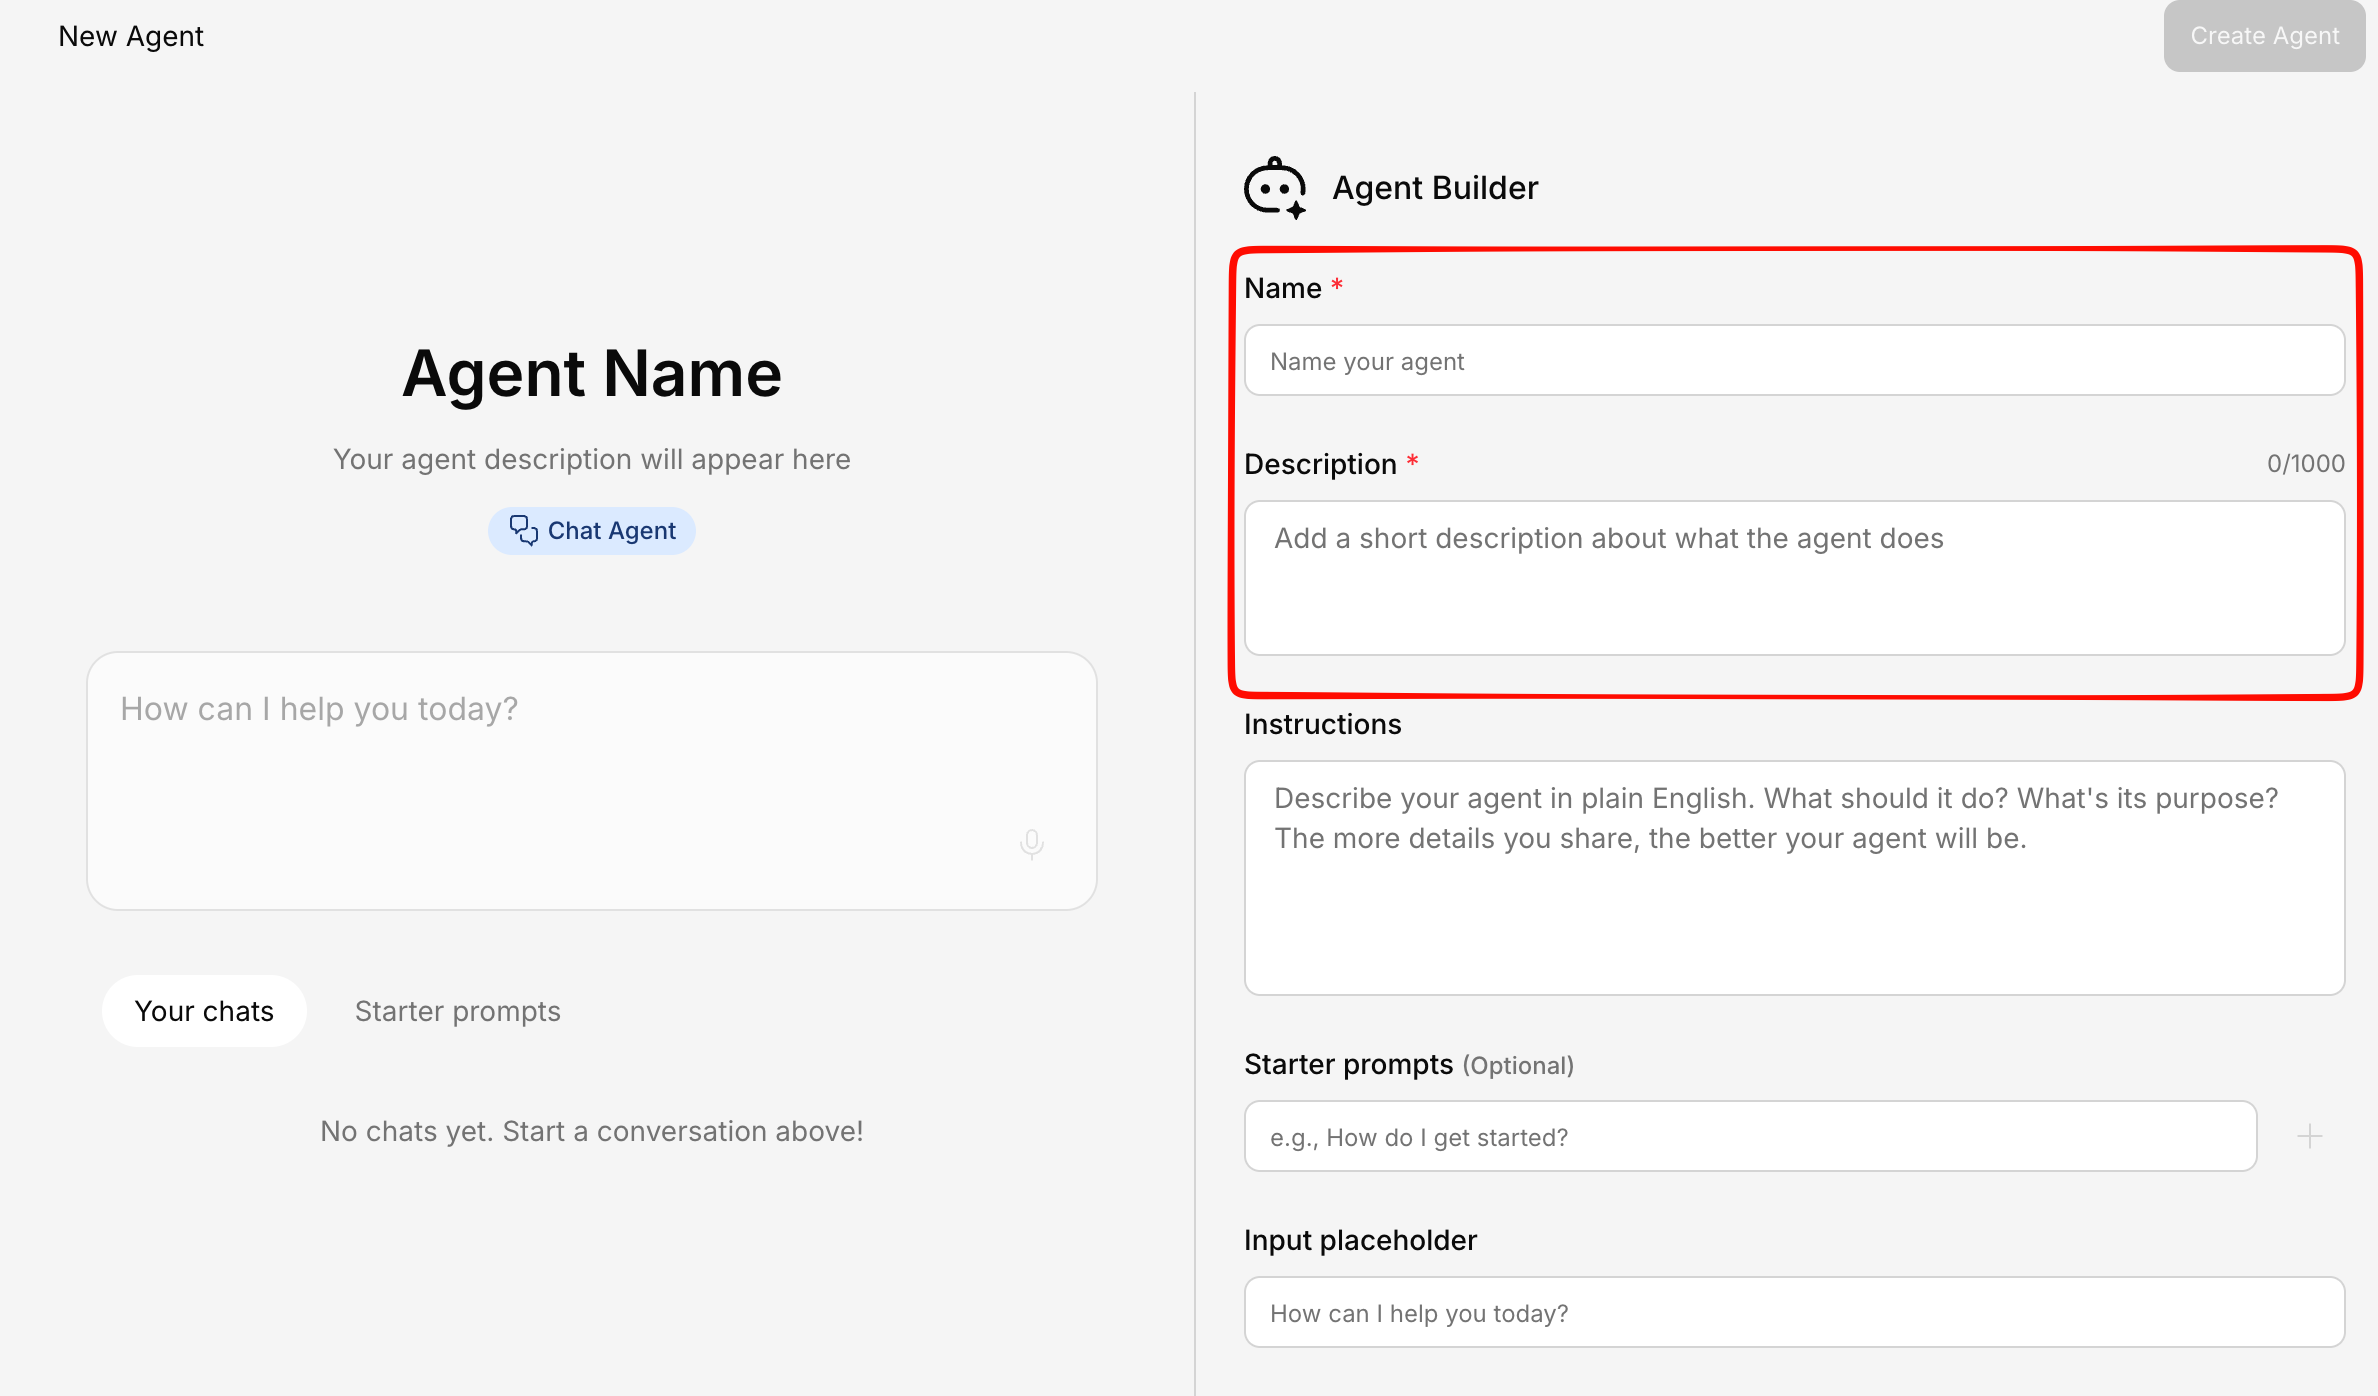Screen dimensions: 2378x1396
Task: Click the New Agent page title
Action: [131, 36]
